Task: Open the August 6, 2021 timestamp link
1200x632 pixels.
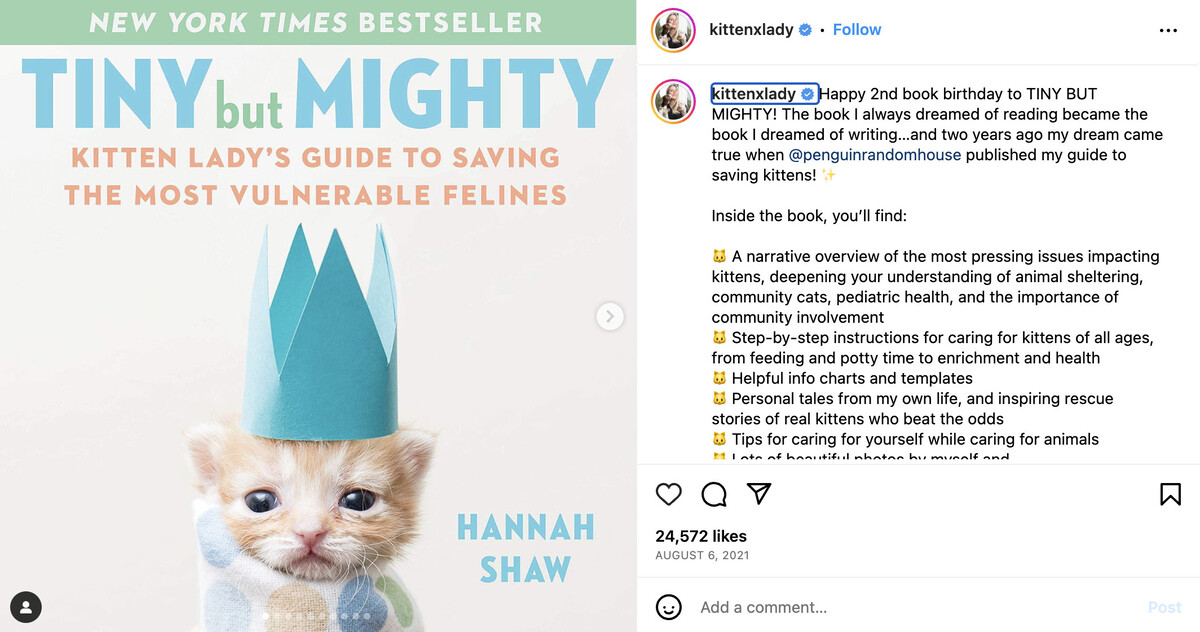Action: (x=702, y=555)
